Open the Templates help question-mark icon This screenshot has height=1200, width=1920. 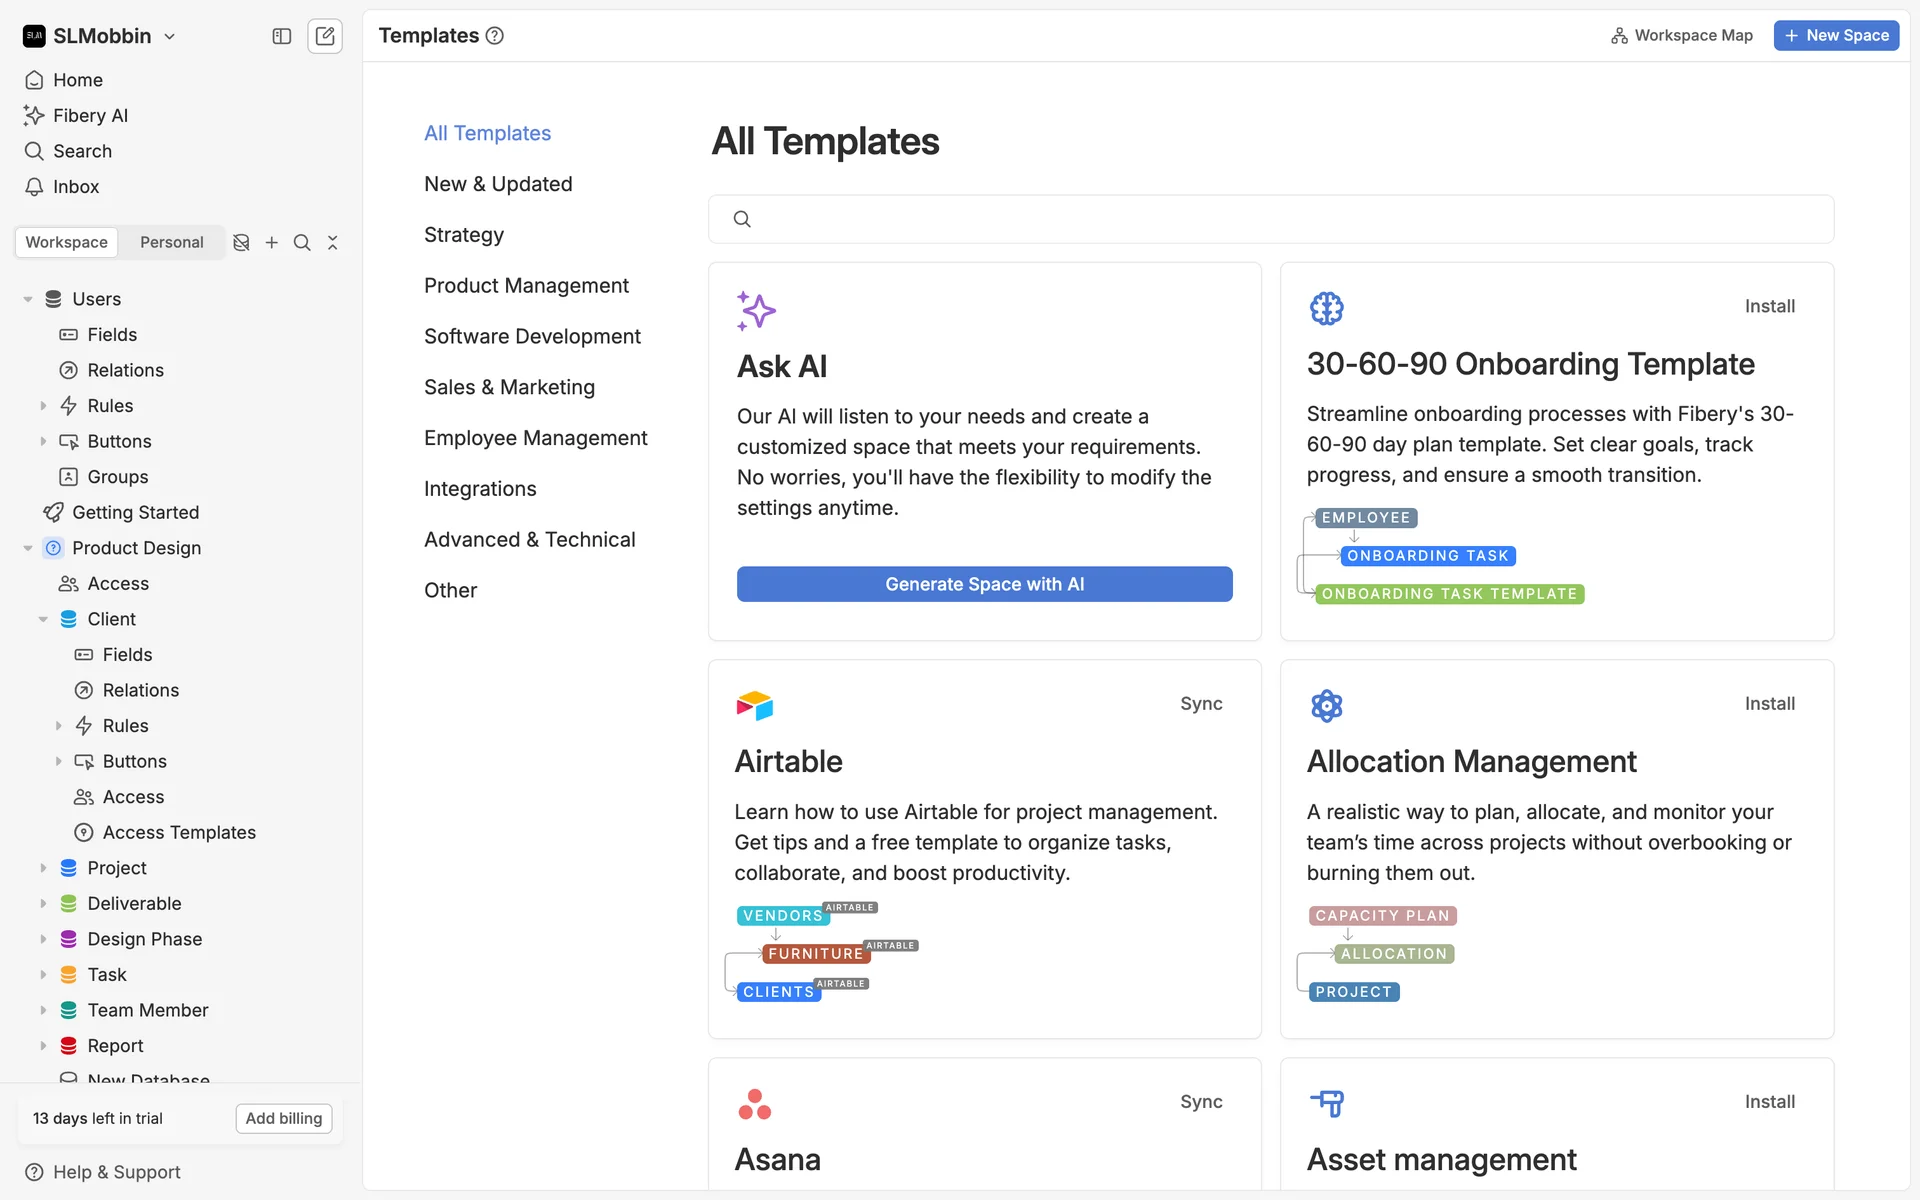(494, 36)
